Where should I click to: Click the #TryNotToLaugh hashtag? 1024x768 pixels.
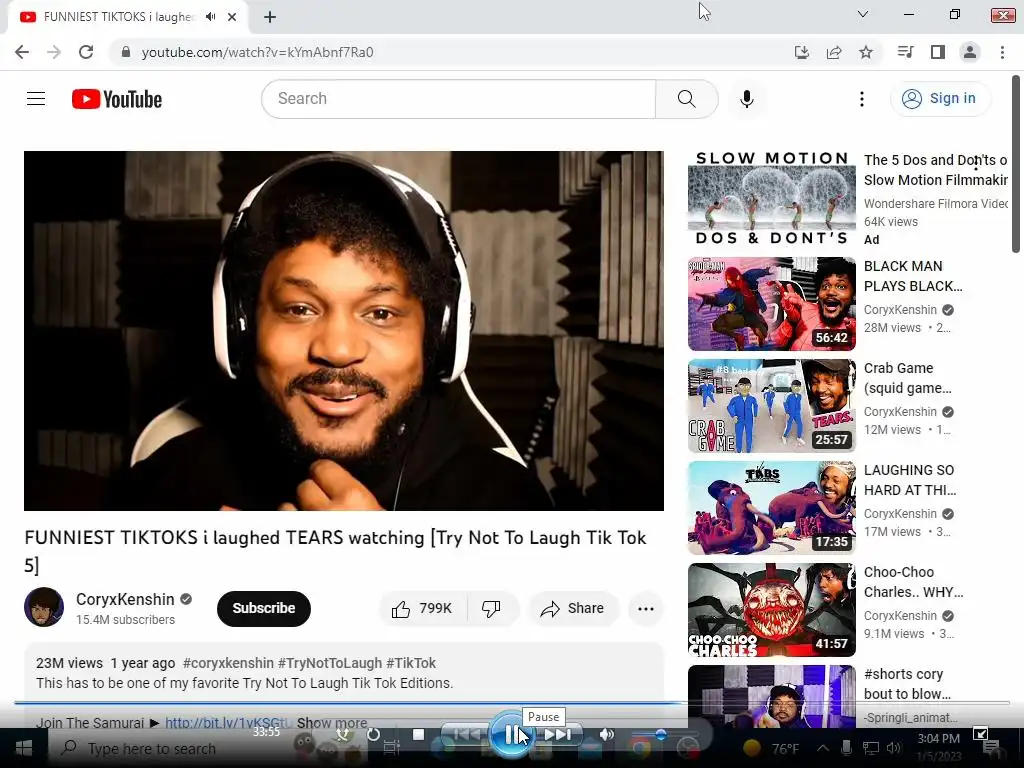click(330, 663)
